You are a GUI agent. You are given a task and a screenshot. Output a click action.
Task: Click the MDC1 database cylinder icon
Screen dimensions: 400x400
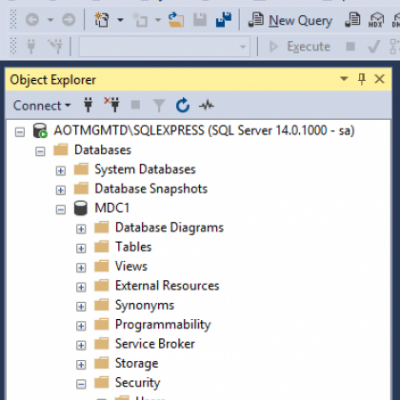coord(81,208)
